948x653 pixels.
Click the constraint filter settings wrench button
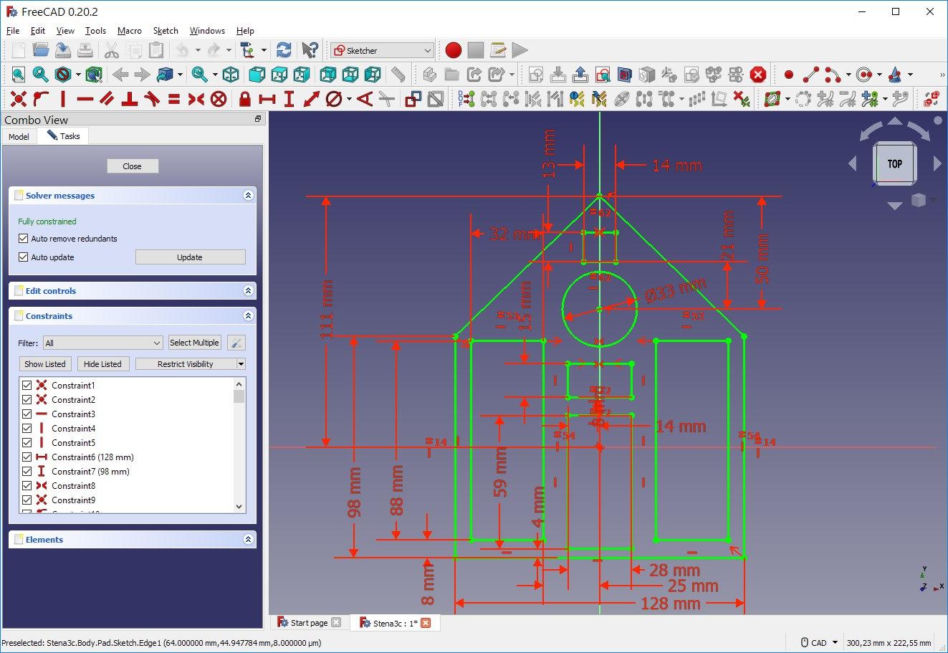(236, 343)
